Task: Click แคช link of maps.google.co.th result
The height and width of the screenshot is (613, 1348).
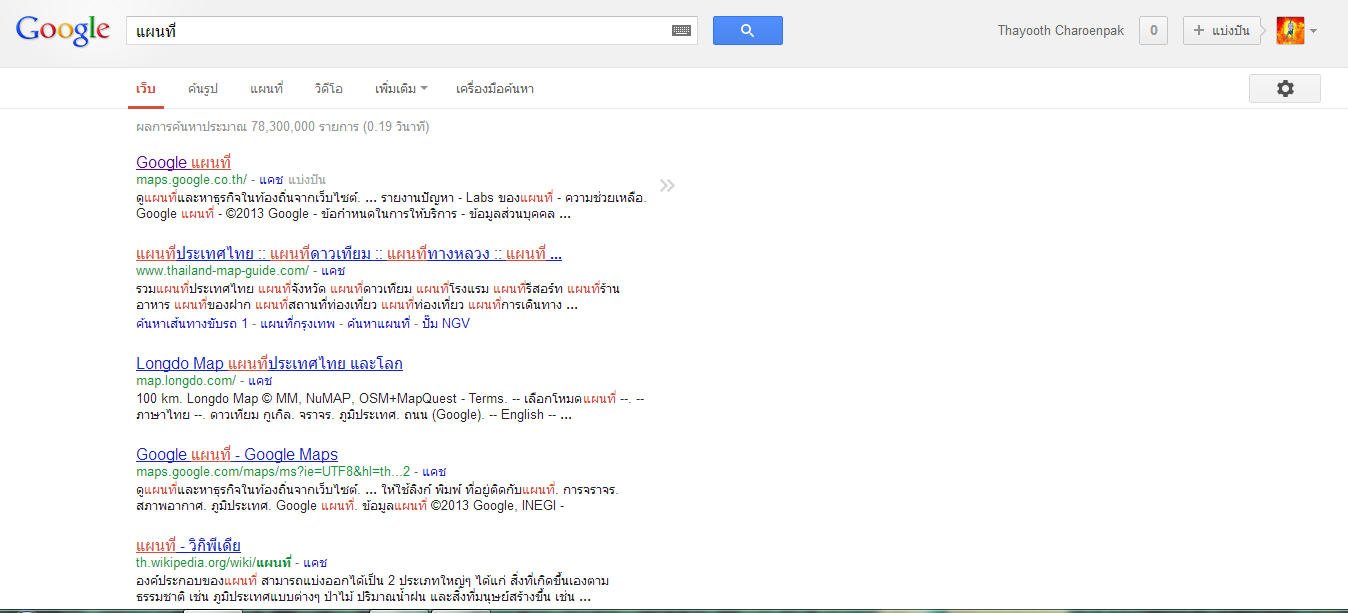Action: point(272,179)
